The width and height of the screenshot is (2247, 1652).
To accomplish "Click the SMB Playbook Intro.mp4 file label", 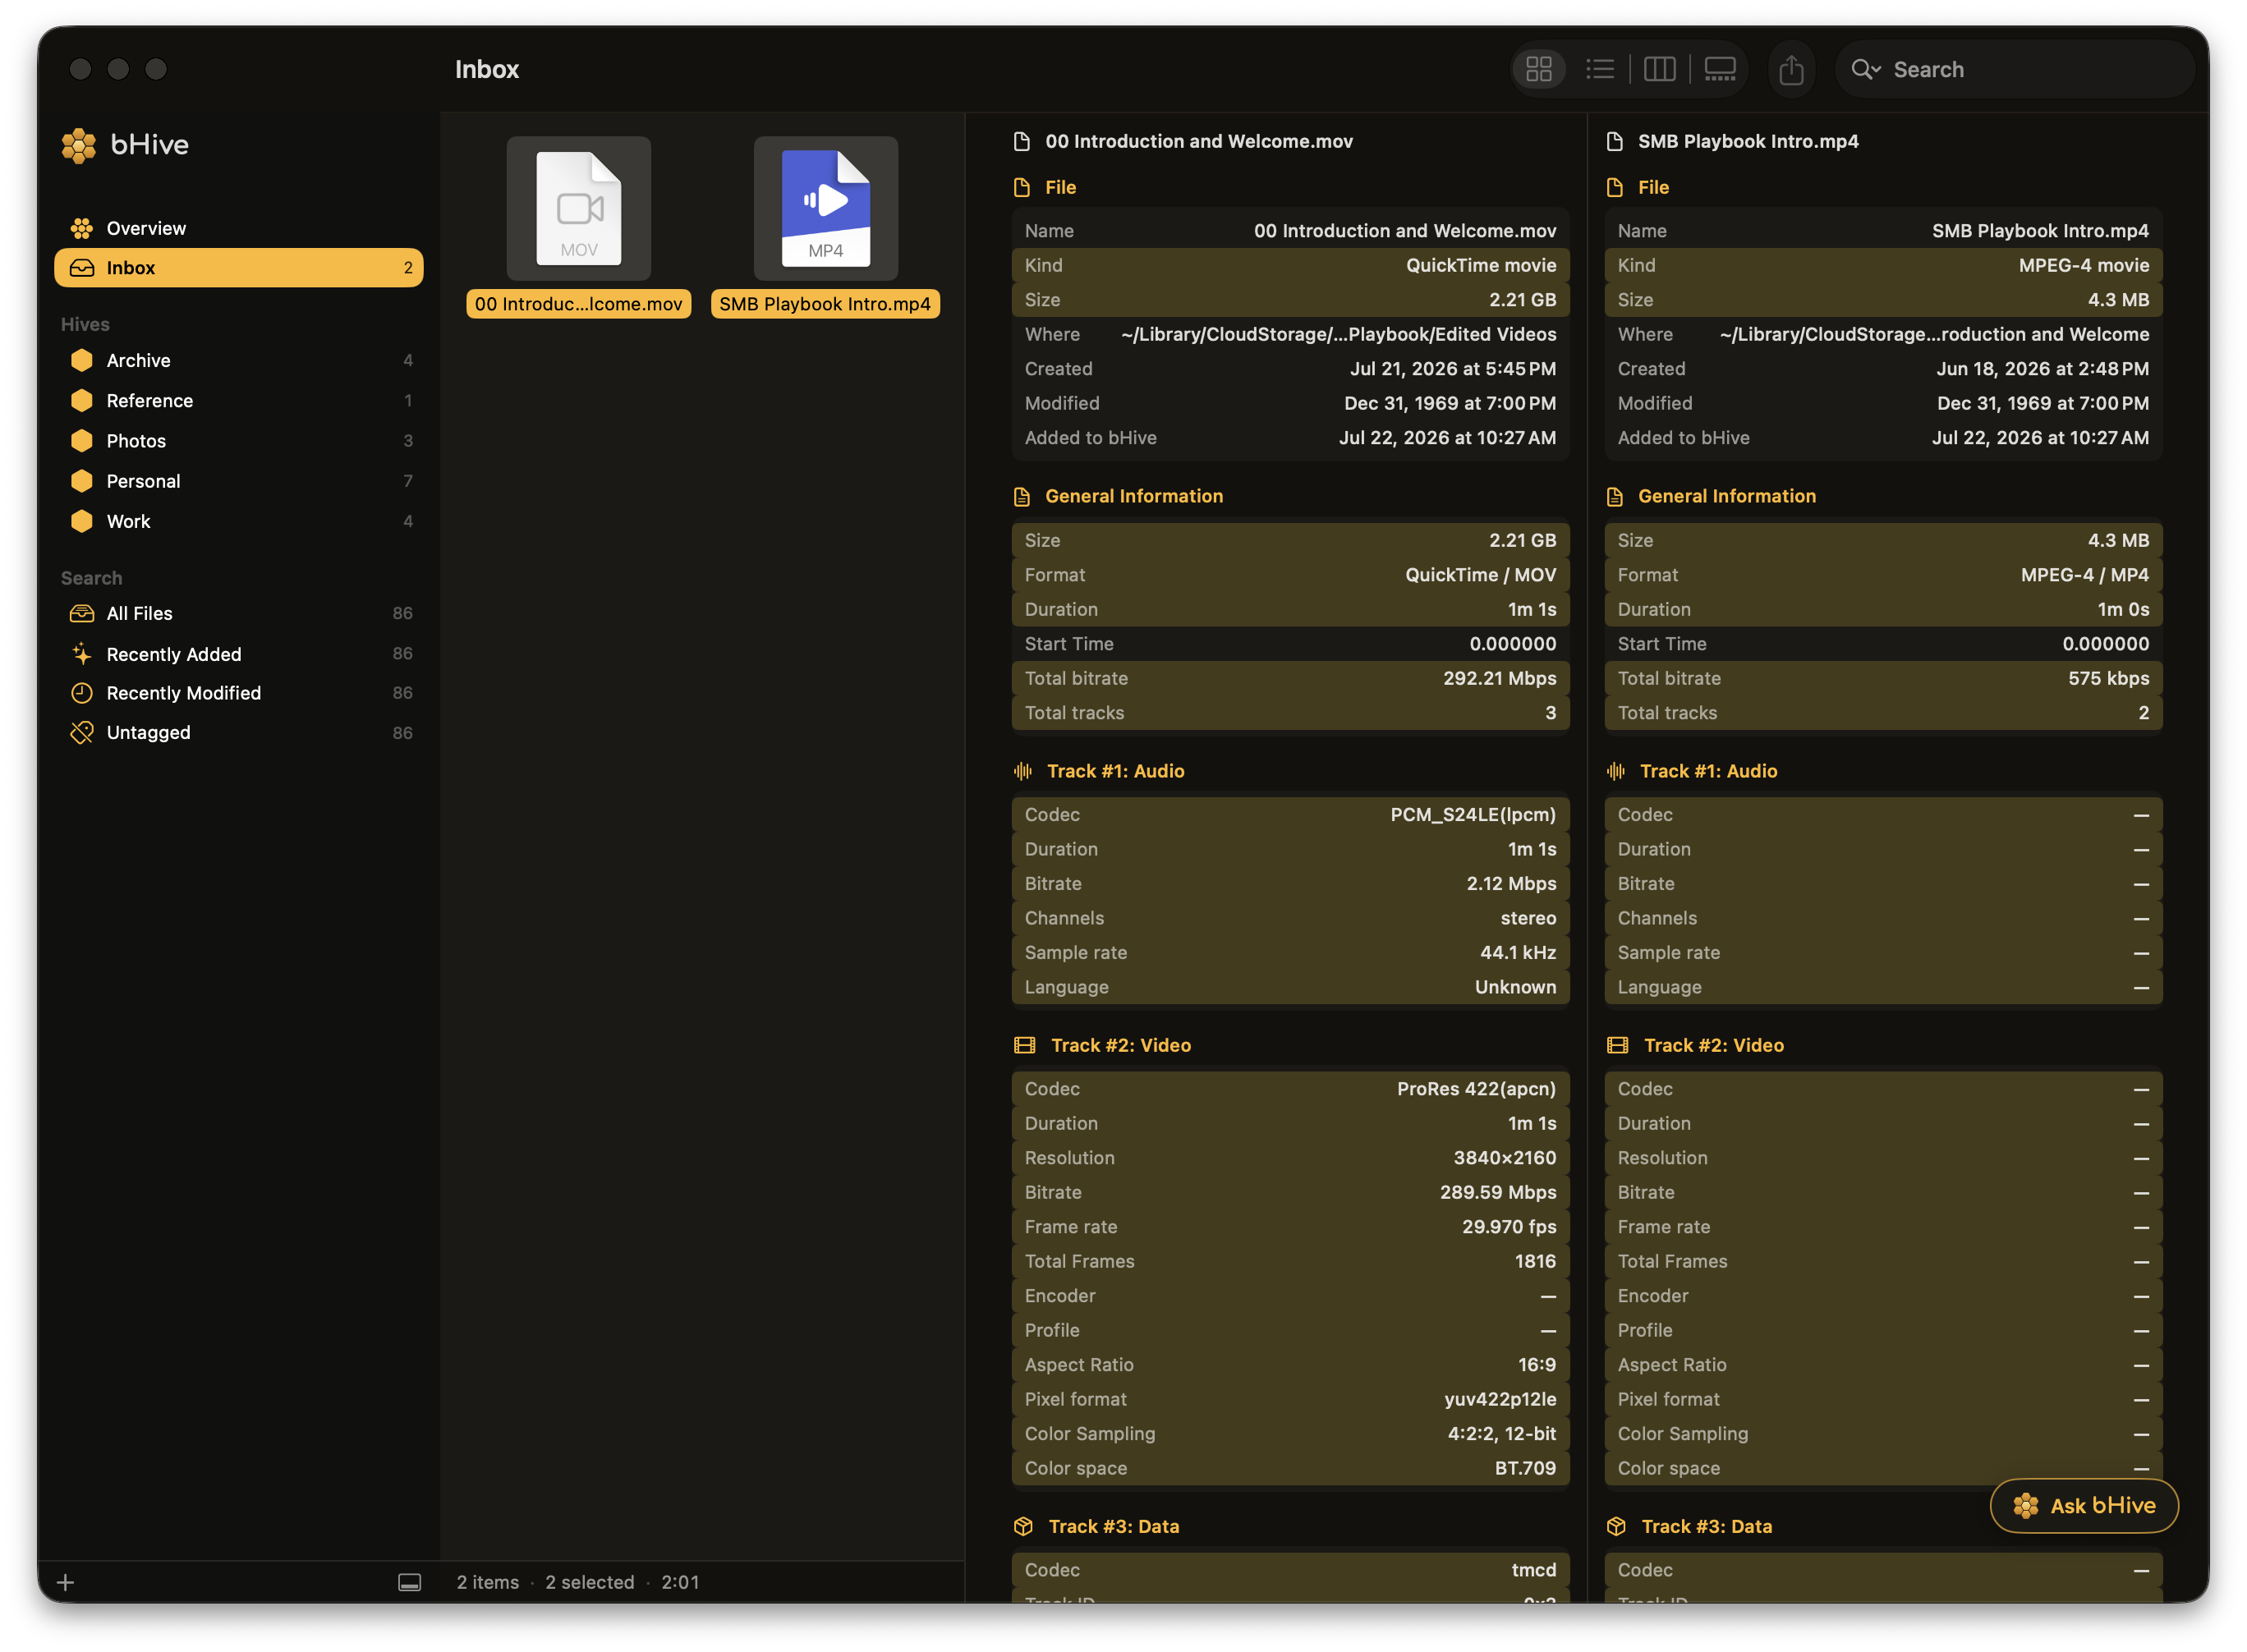I will click(825, 304).
